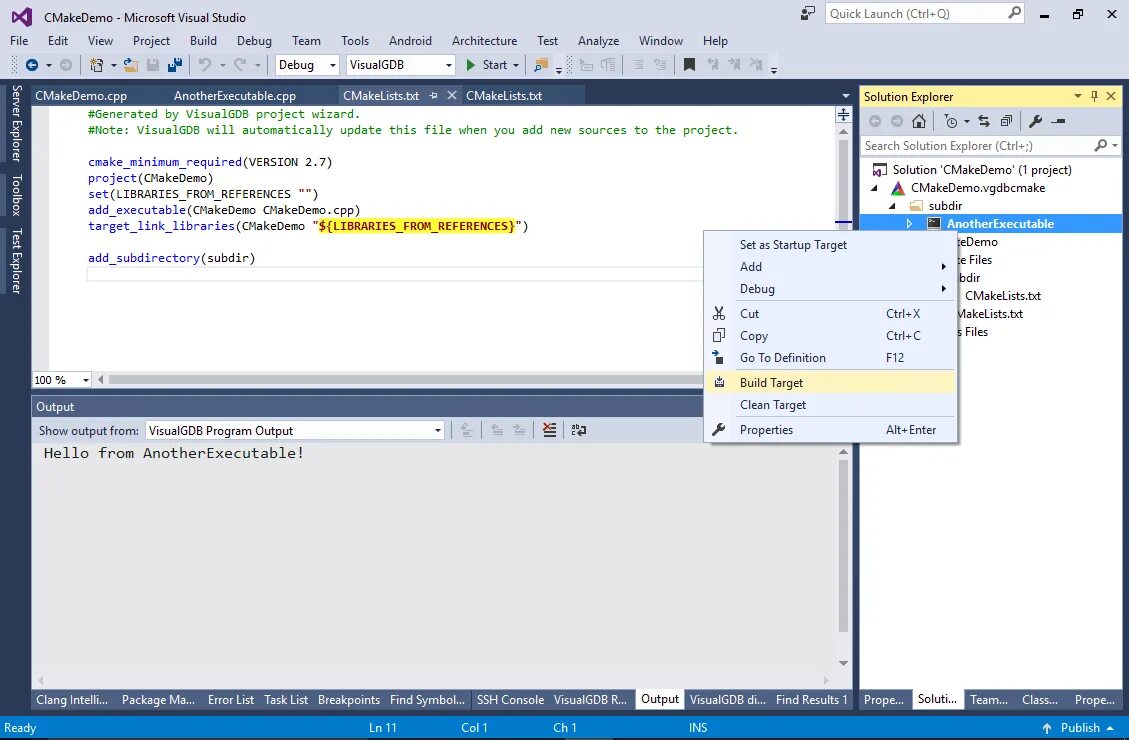This screenshot has height=740, width=1129.
Task: Click the editor split handle above scrollbar
Action: pos(843,114)
